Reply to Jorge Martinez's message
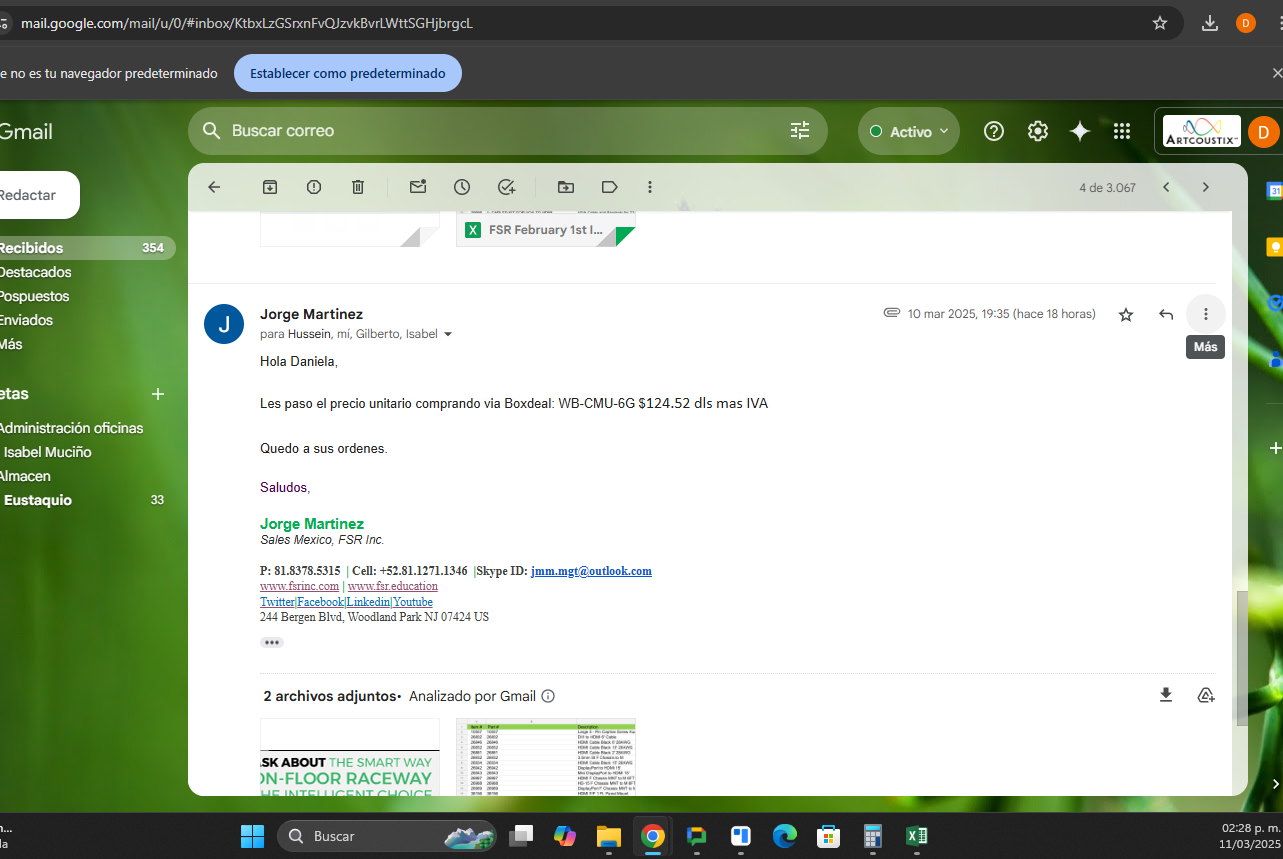1283x859 pixels. click(x=1166, y=314)
